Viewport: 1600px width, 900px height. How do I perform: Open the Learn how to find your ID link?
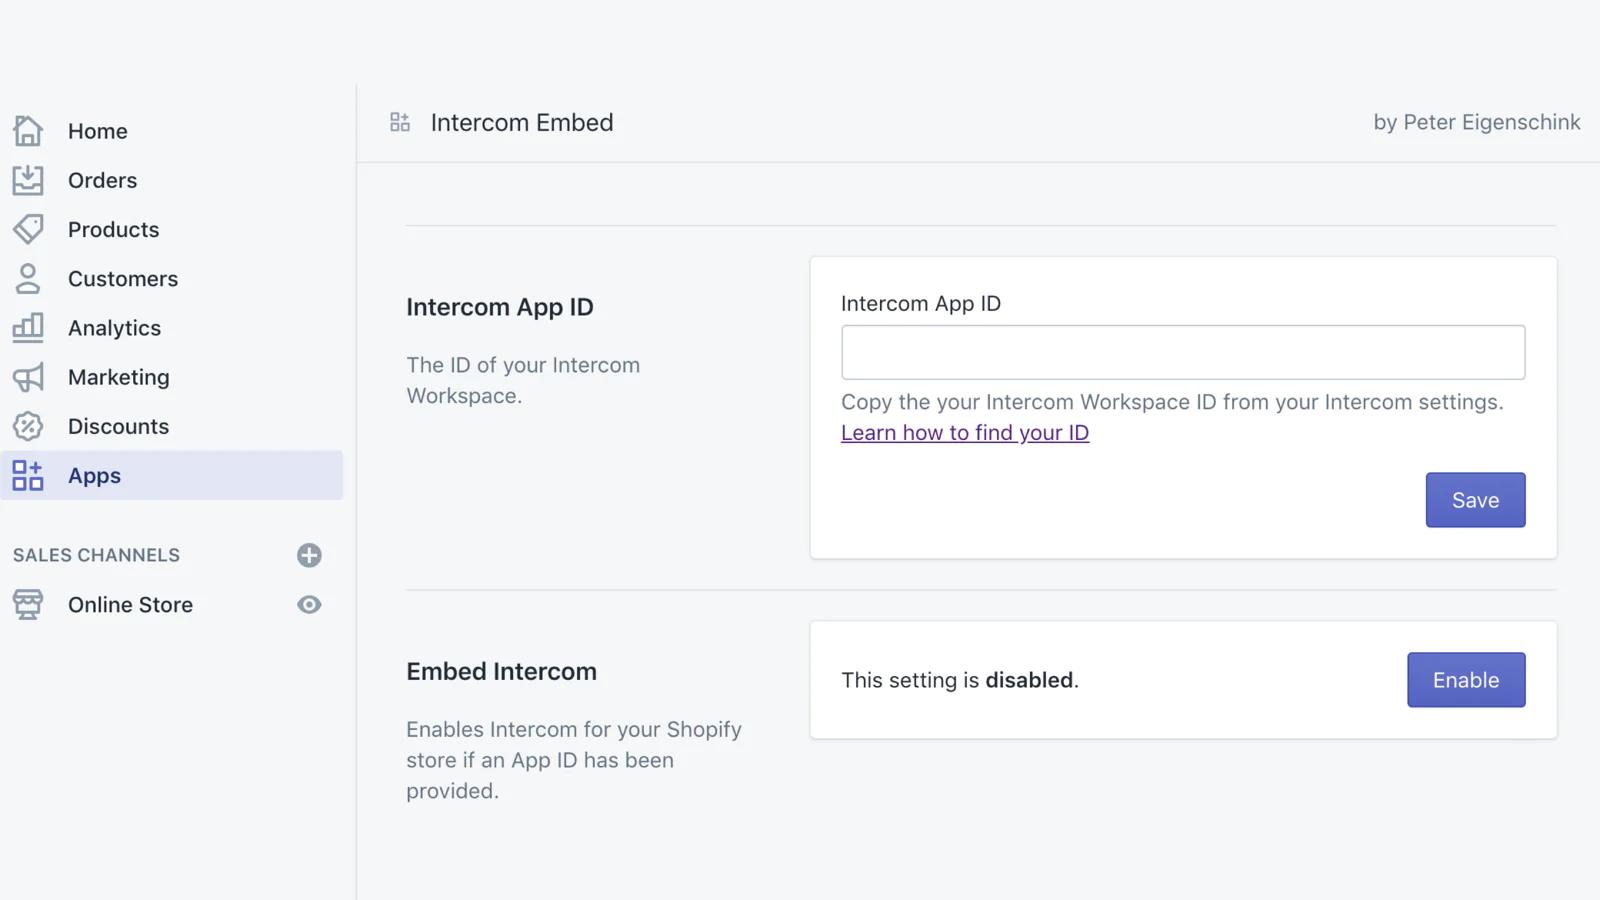coord(964,433)
